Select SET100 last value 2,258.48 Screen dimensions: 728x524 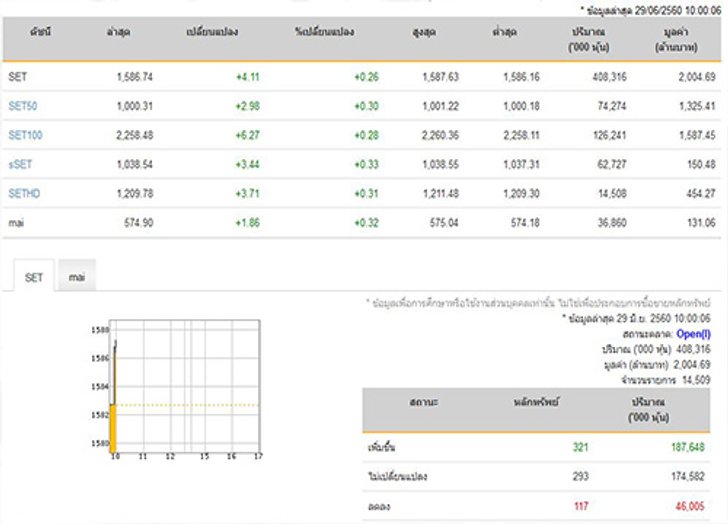point(135,135)
